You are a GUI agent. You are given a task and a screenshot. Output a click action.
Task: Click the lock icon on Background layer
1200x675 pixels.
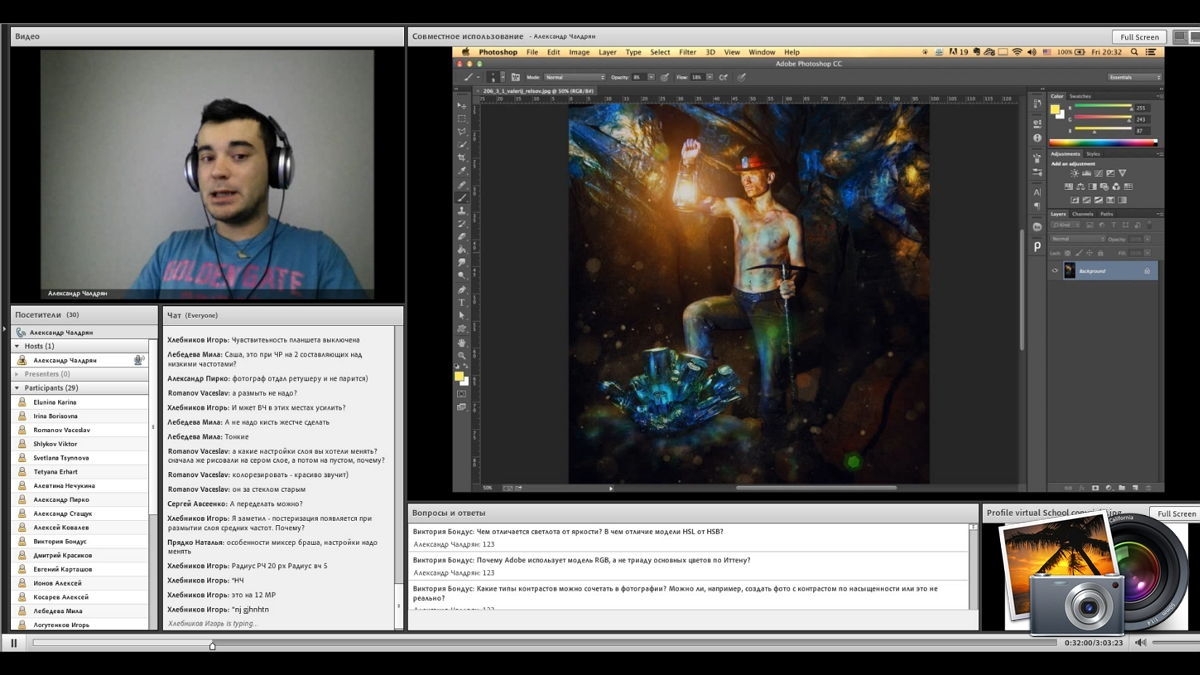(x=1147, y=270)
